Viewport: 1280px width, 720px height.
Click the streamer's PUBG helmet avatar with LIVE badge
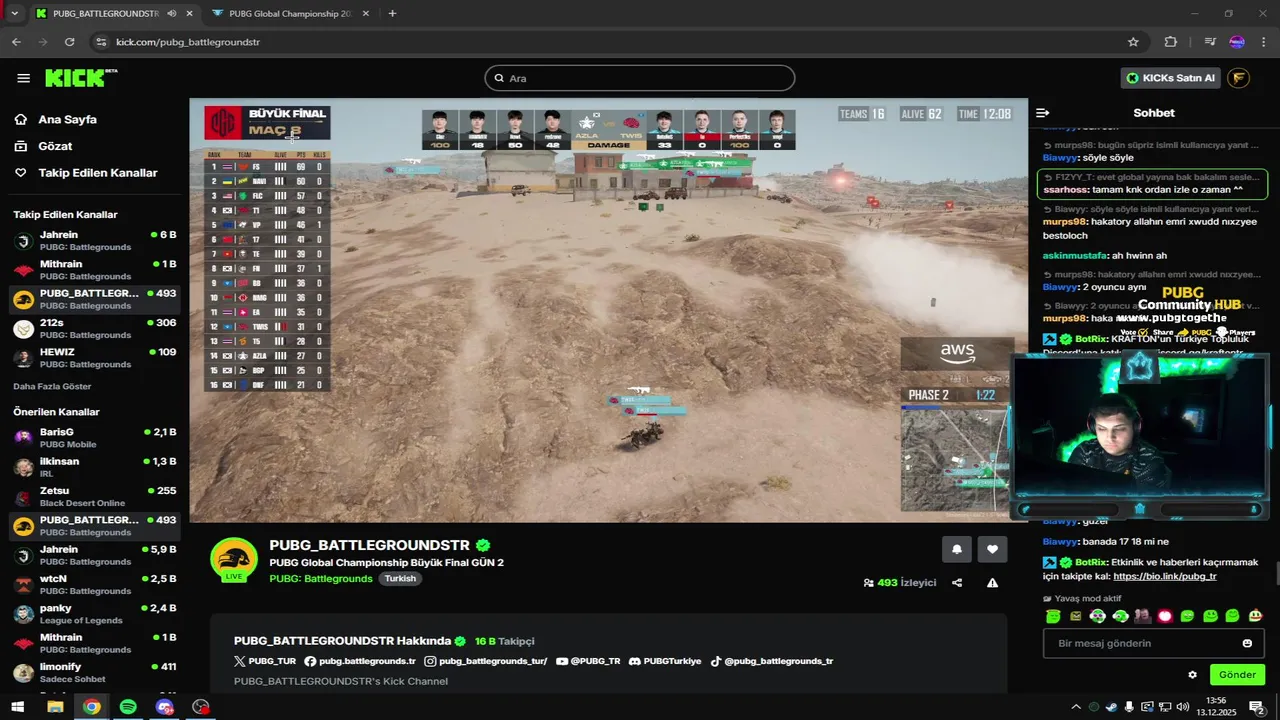point(234,560)
